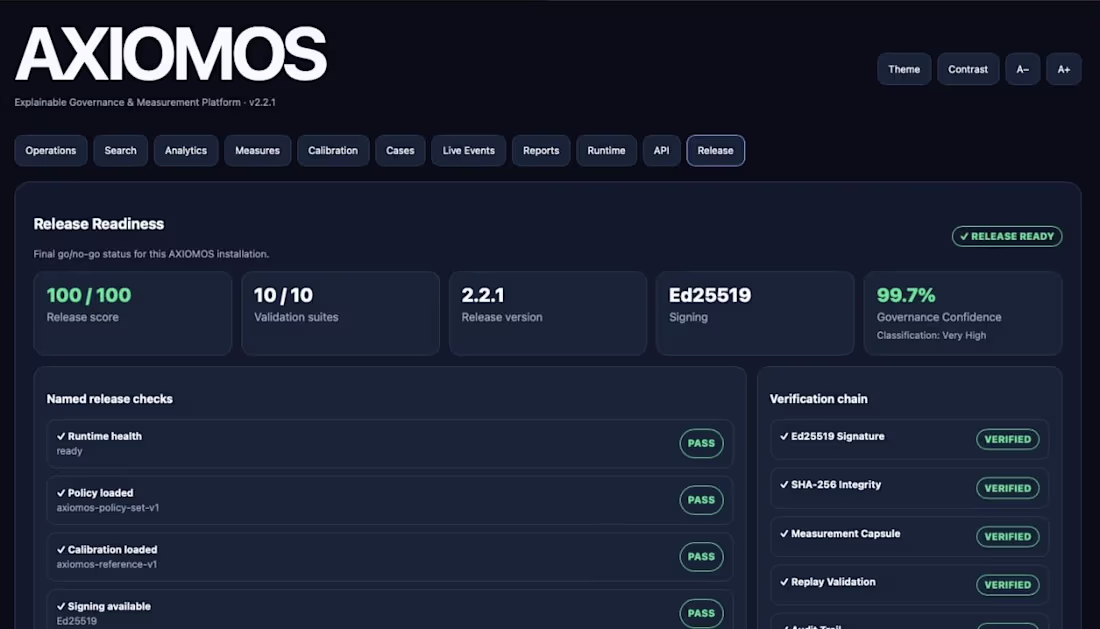Screen dimensions: 1100x629
Task: Click PASS badge for Signing available
Action: 702,614
